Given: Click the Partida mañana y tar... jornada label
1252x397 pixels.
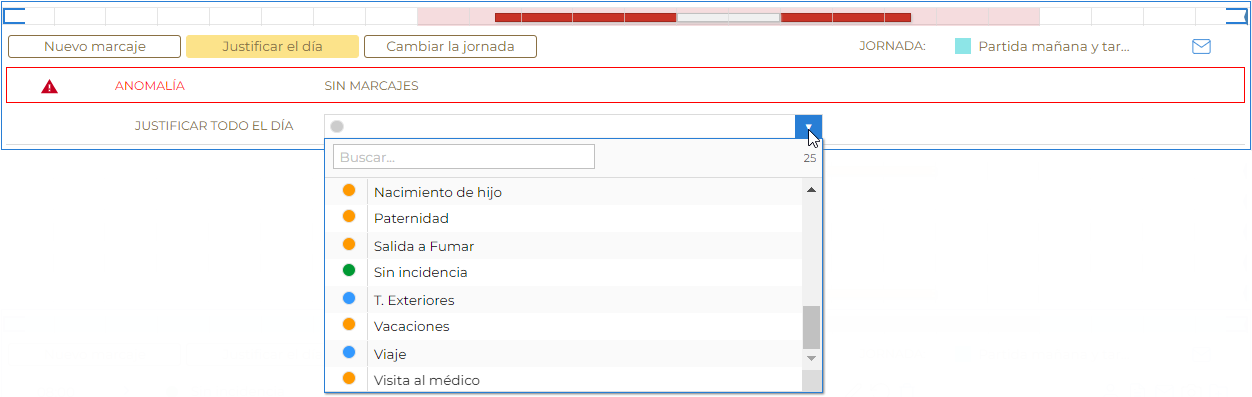Looking at the screenshot, I should click(1054, 47).
